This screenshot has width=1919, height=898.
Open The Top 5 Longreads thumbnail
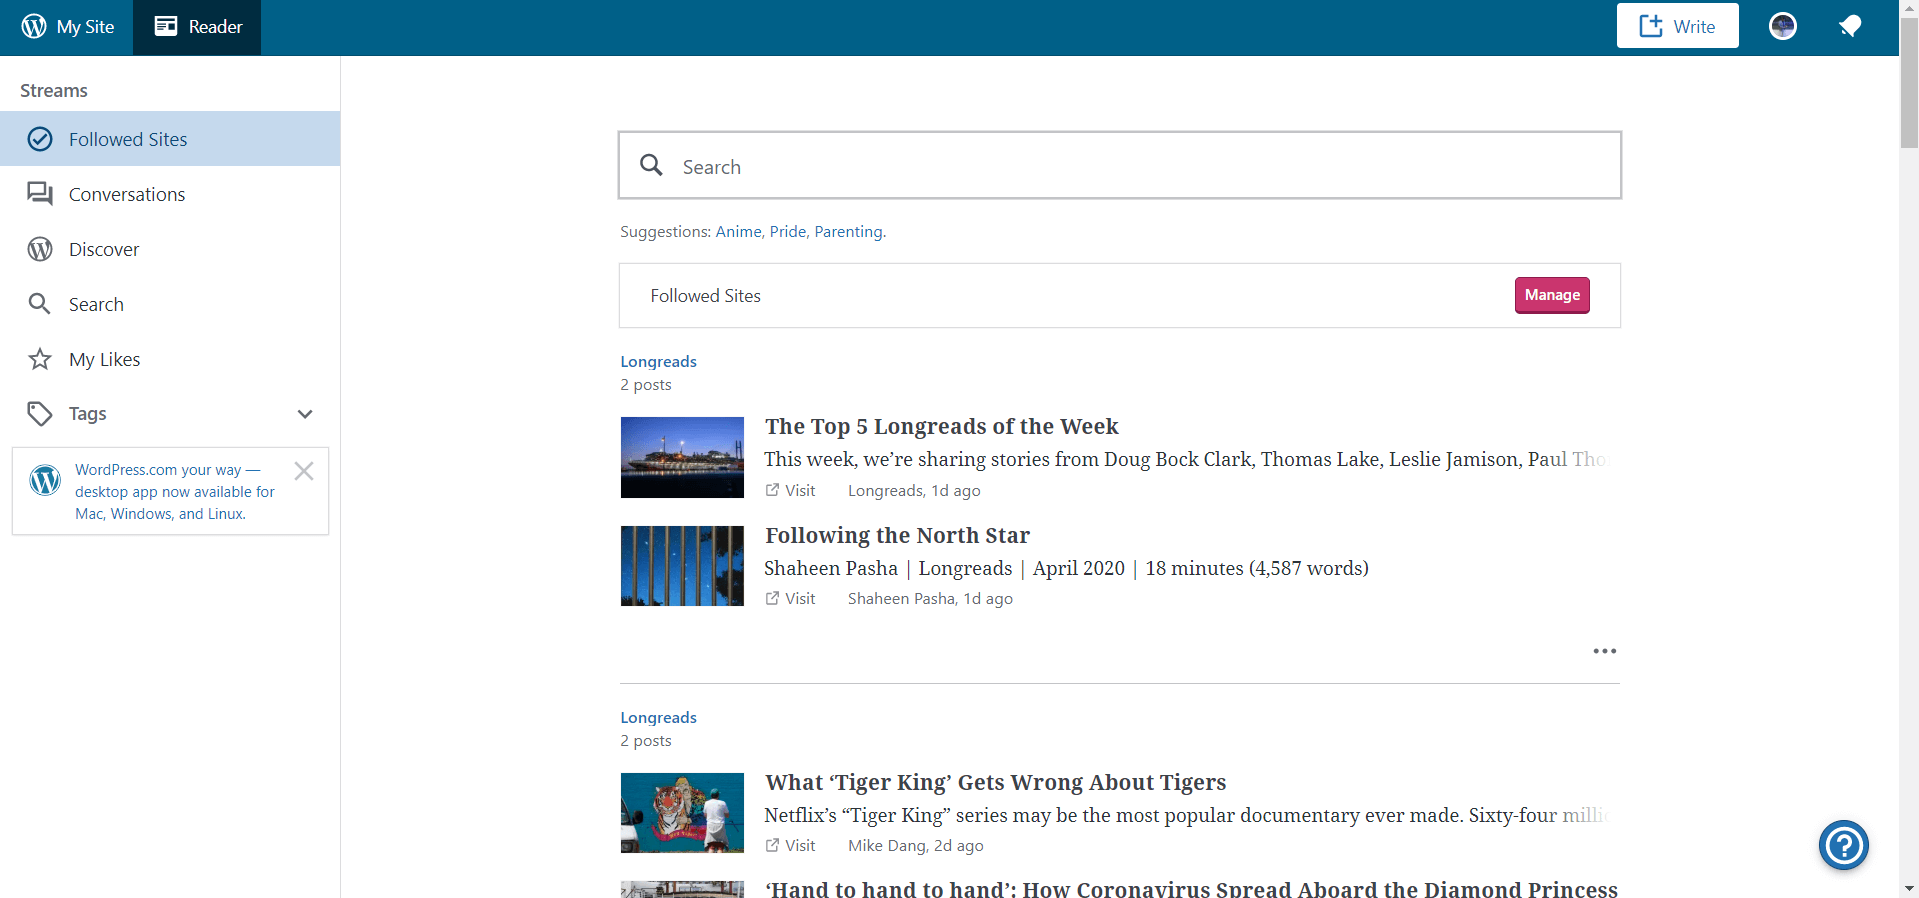tap(682, 457)
